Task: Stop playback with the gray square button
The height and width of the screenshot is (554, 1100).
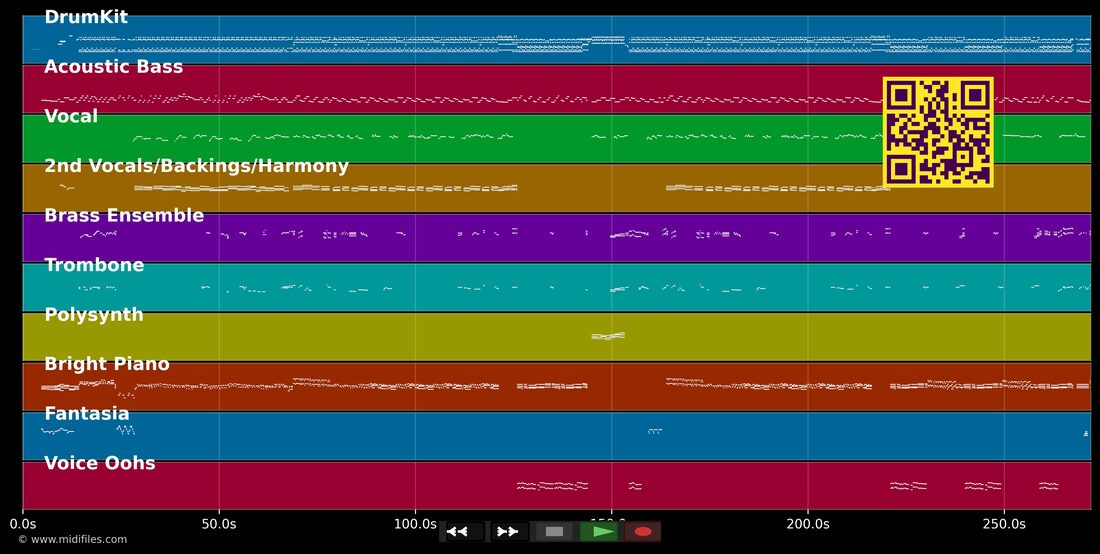Action: click(x=554, y=532)
